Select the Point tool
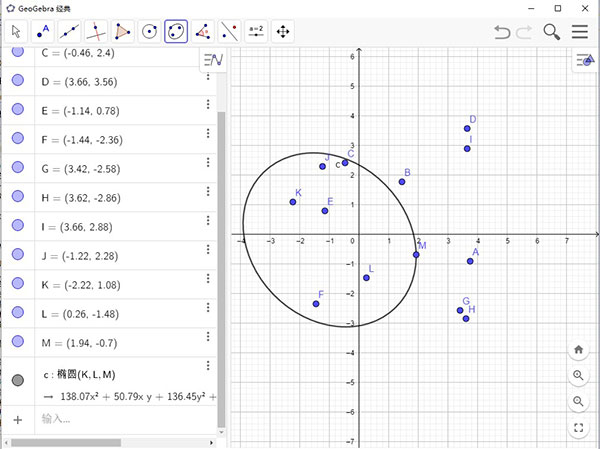The height and width of the screenshot is (449, 600). click(43, 31)
